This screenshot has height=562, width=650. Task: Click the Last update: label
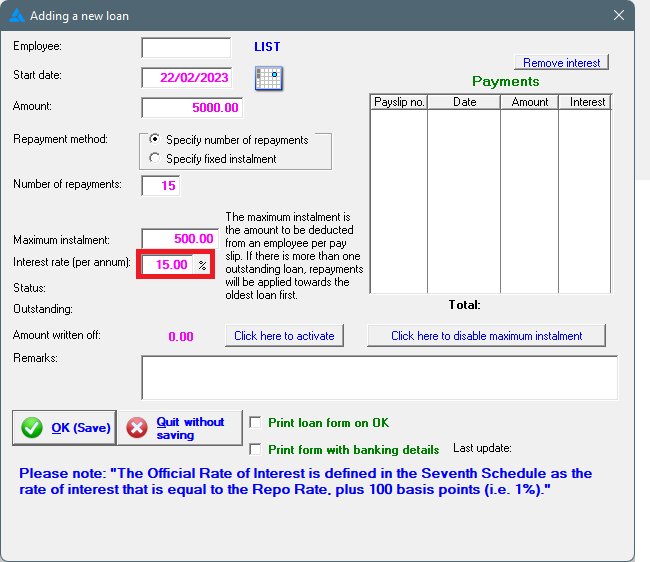click(482, 448)
